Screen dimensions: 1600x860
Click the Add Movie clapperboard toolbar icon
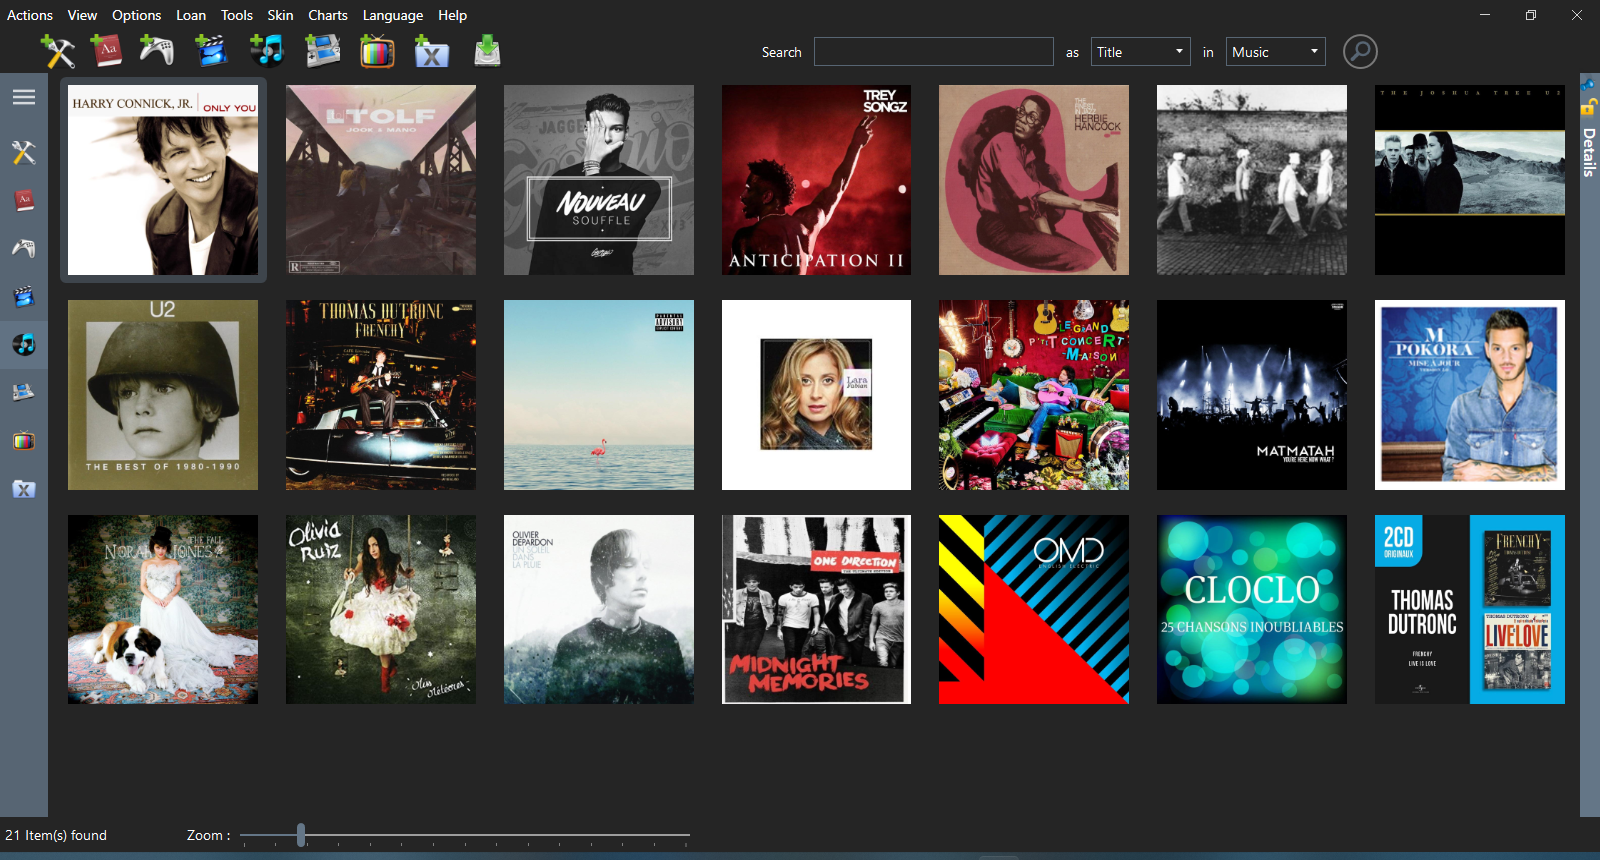tap(211, 51)
